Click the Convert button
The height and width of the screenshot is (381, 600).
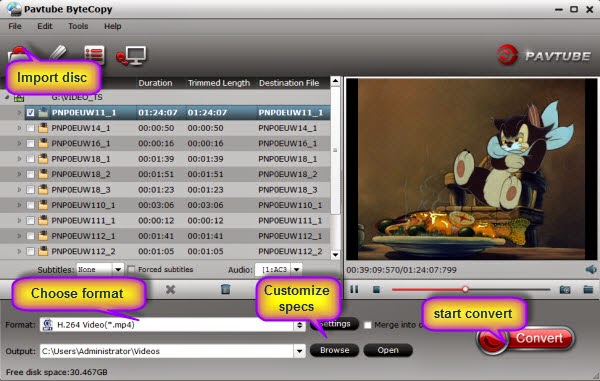pyautogui.click(x=526, y=339)
